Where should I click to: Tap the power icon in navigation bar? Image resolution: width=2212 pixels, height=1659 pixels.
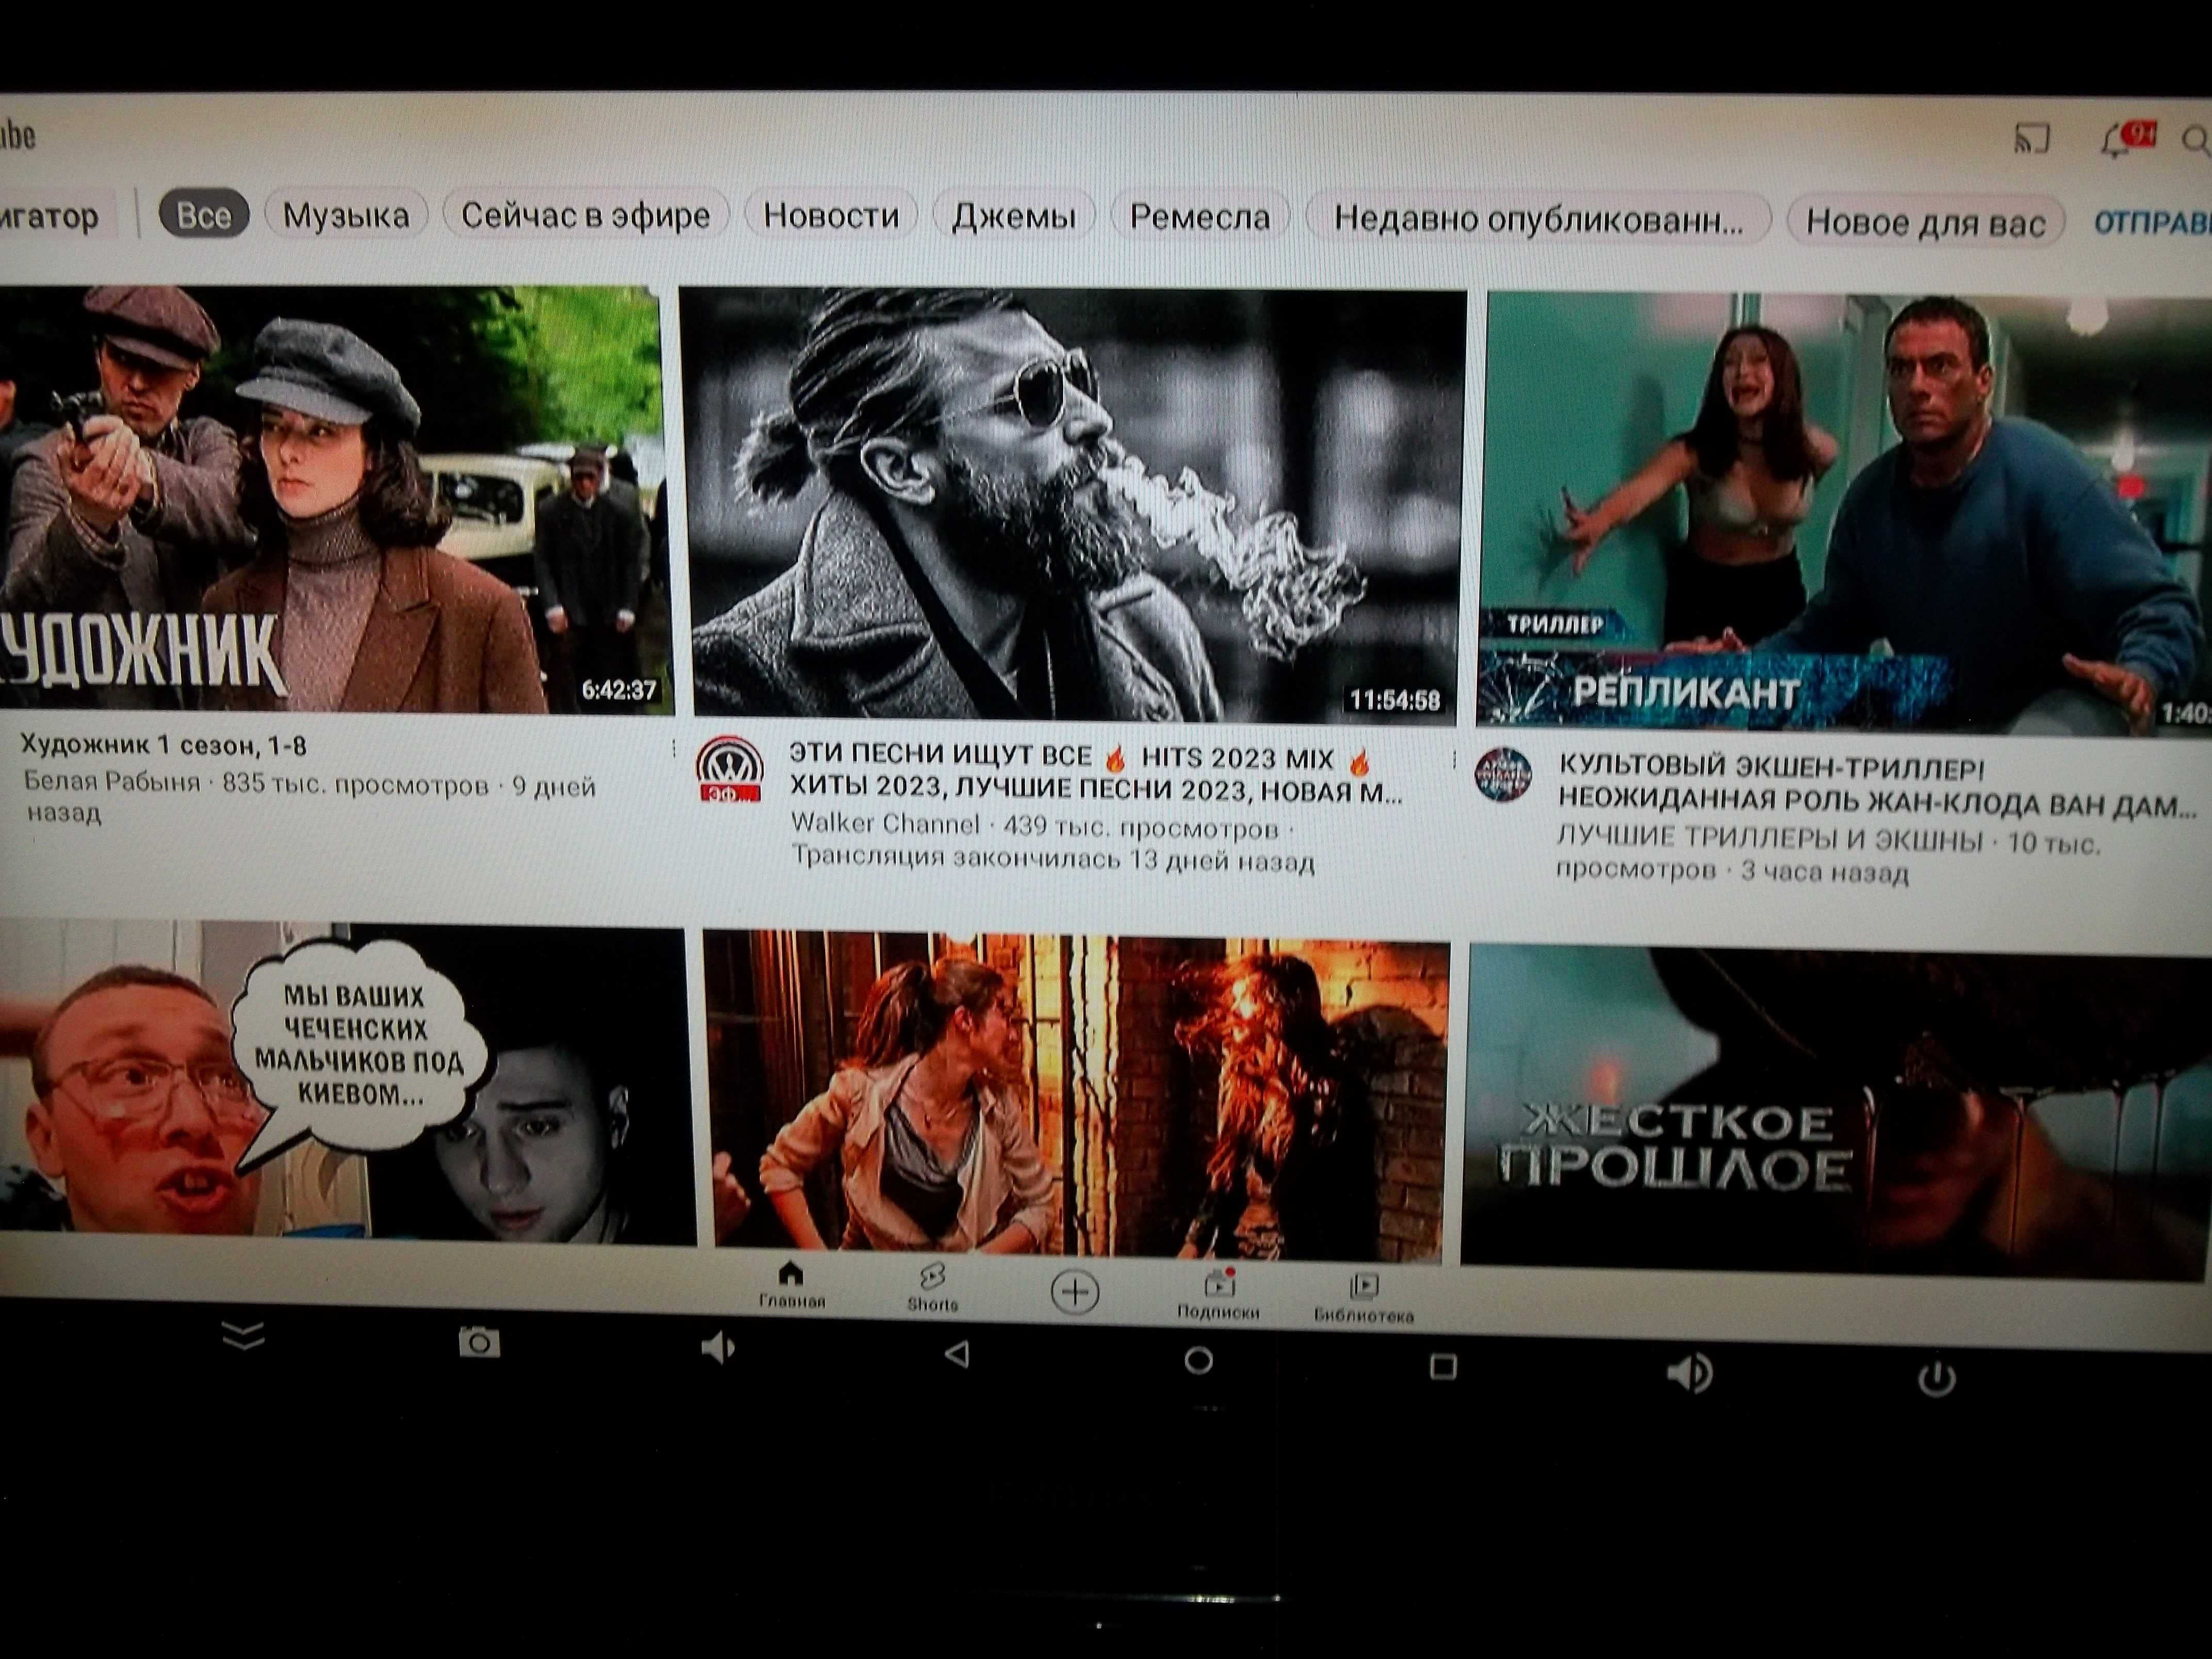1936,1379
